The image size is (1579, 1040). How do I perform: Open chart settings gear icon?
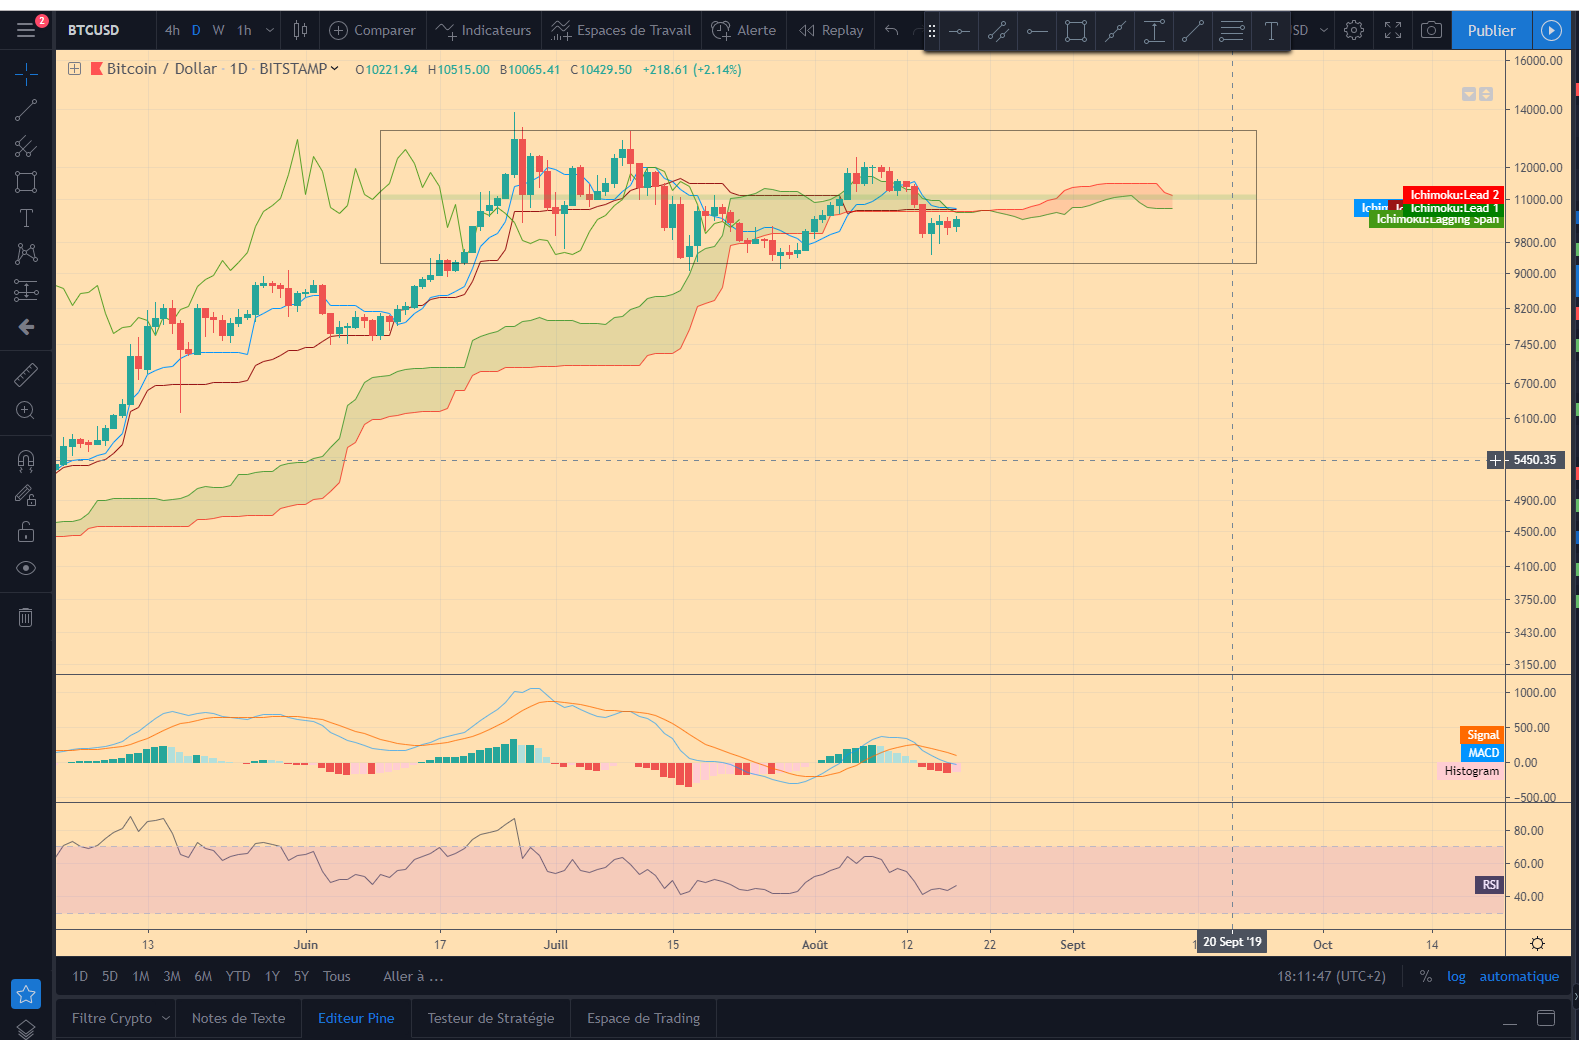pos(1353,30)
